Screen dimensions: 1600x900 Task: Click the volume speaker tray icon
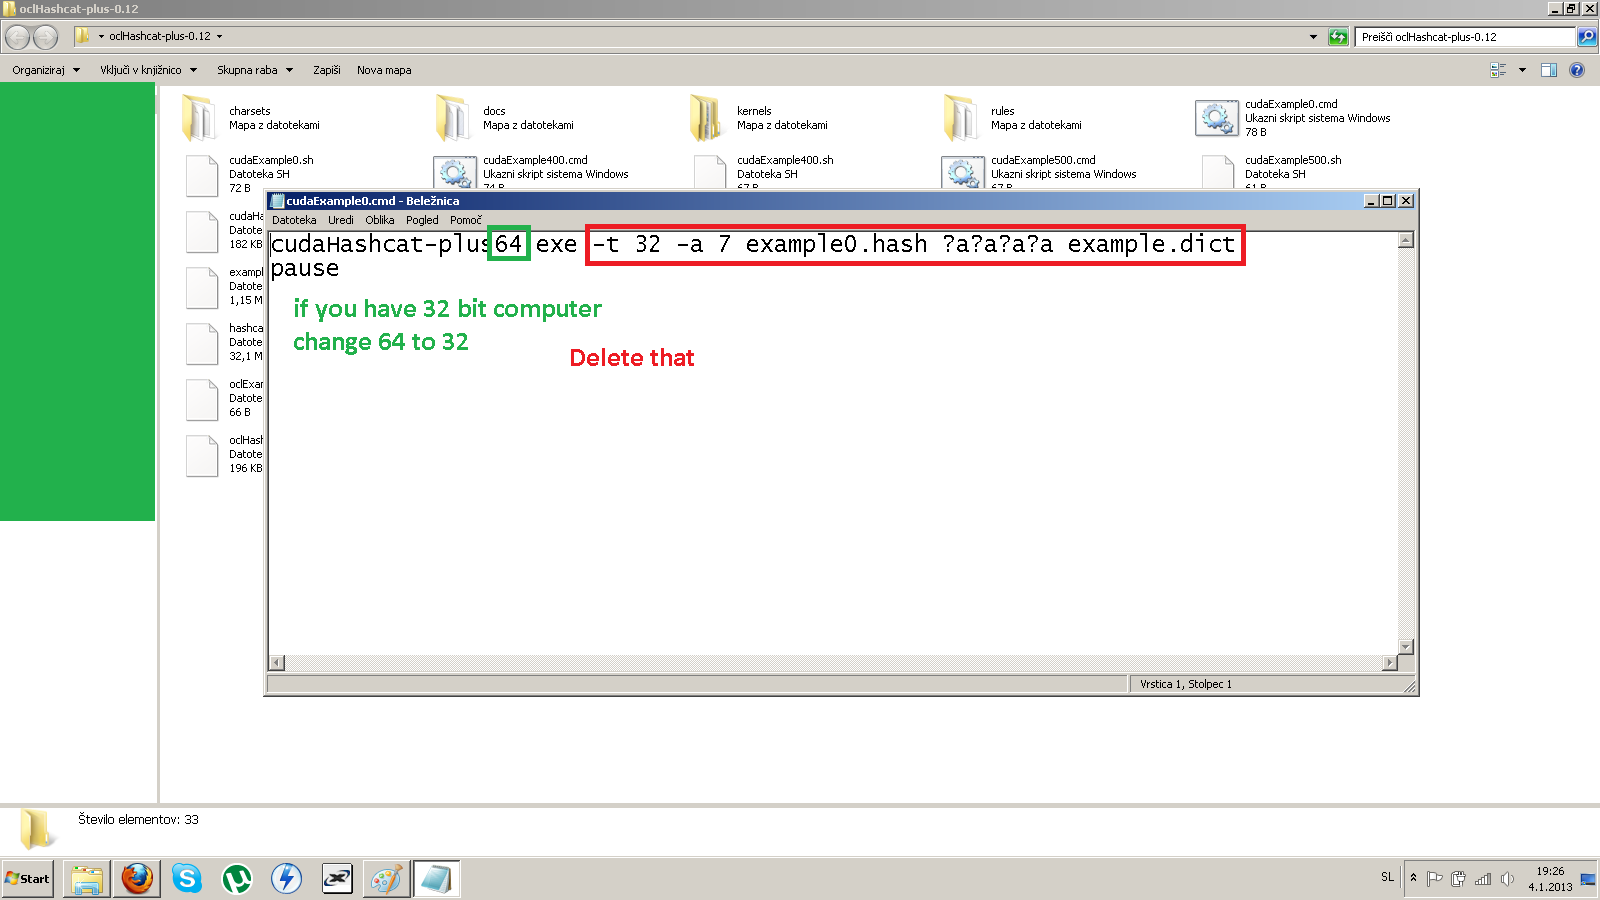coord(1507,879)
